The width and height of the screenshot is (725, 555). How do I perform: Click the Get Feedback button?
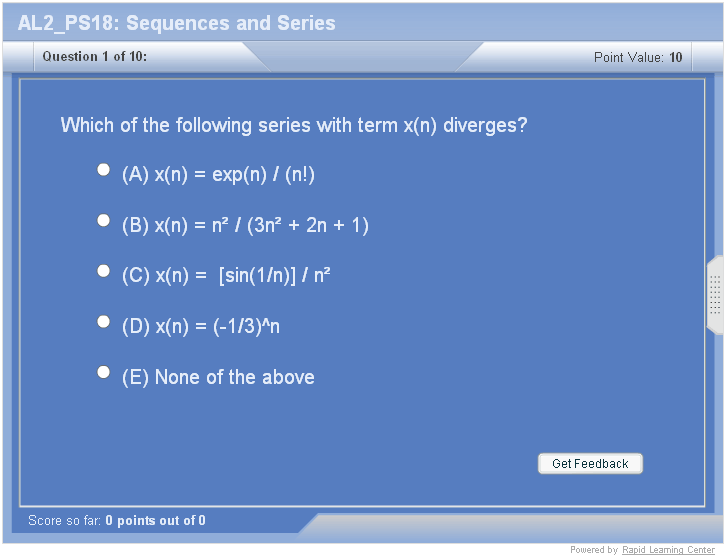pyautogui.click(x=590, y=464)
